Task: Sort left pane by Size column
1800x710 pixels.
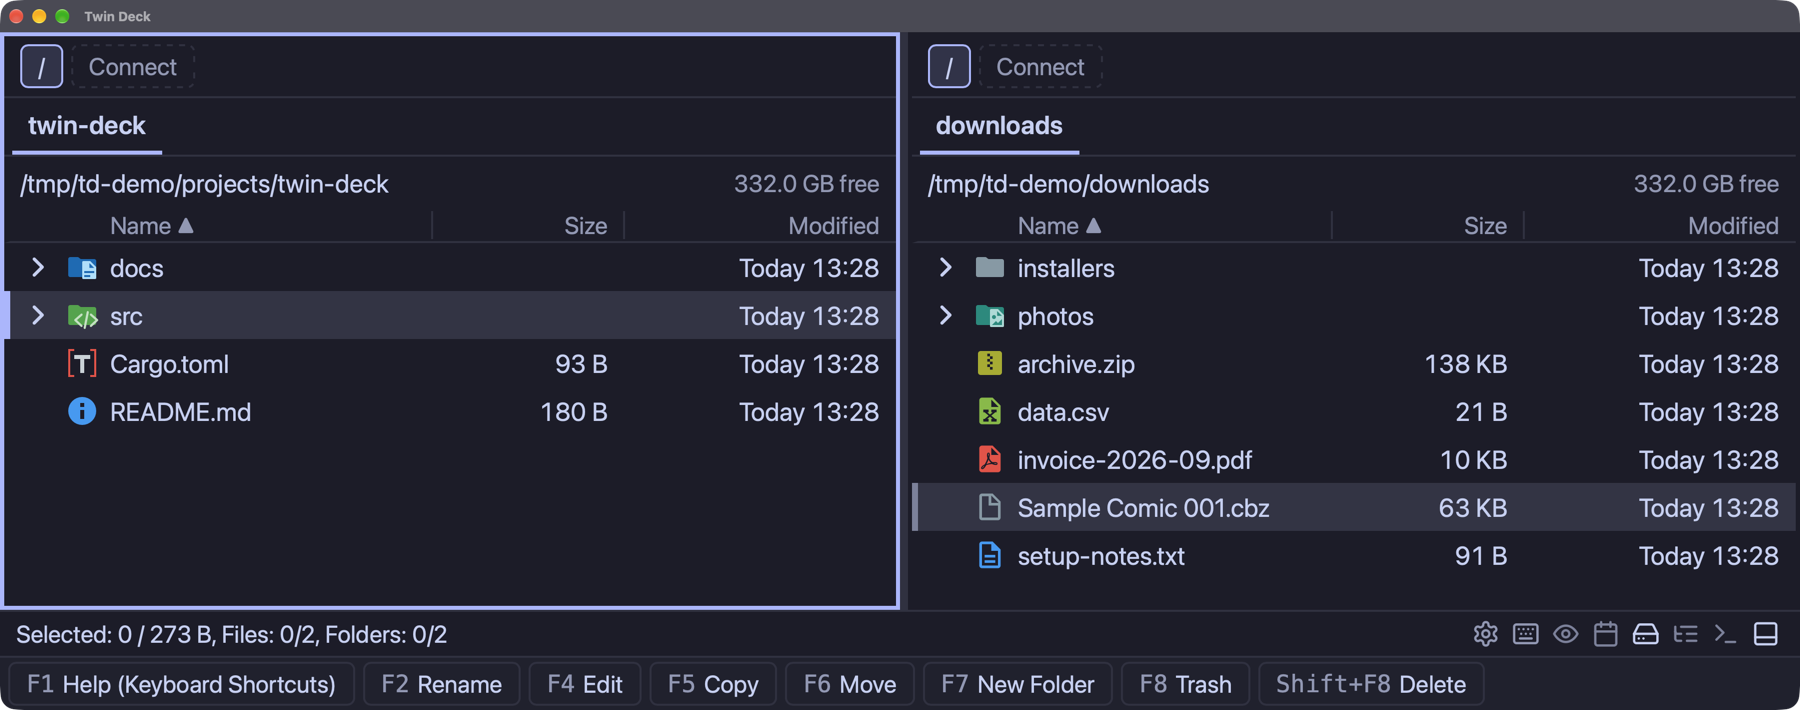Action: coord(585,226)
